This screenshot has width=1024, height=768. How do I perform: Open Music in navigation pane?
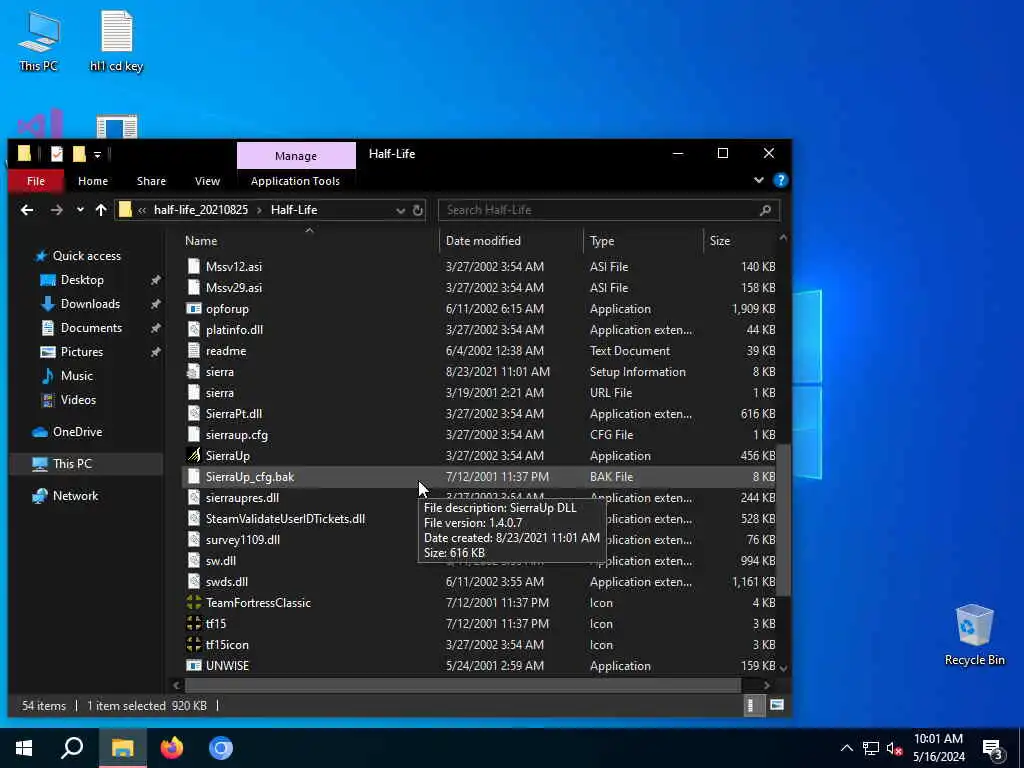[x=76, y=376]
